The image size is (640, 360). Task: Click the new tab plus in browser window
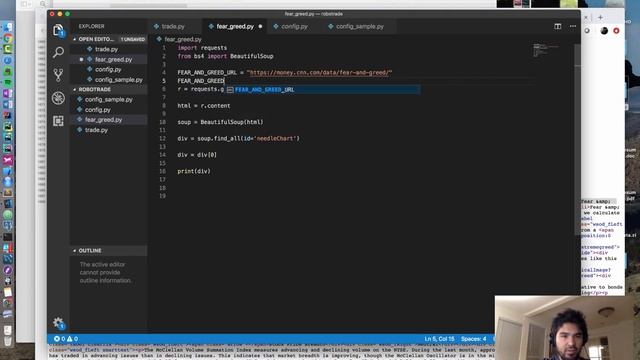600,17
